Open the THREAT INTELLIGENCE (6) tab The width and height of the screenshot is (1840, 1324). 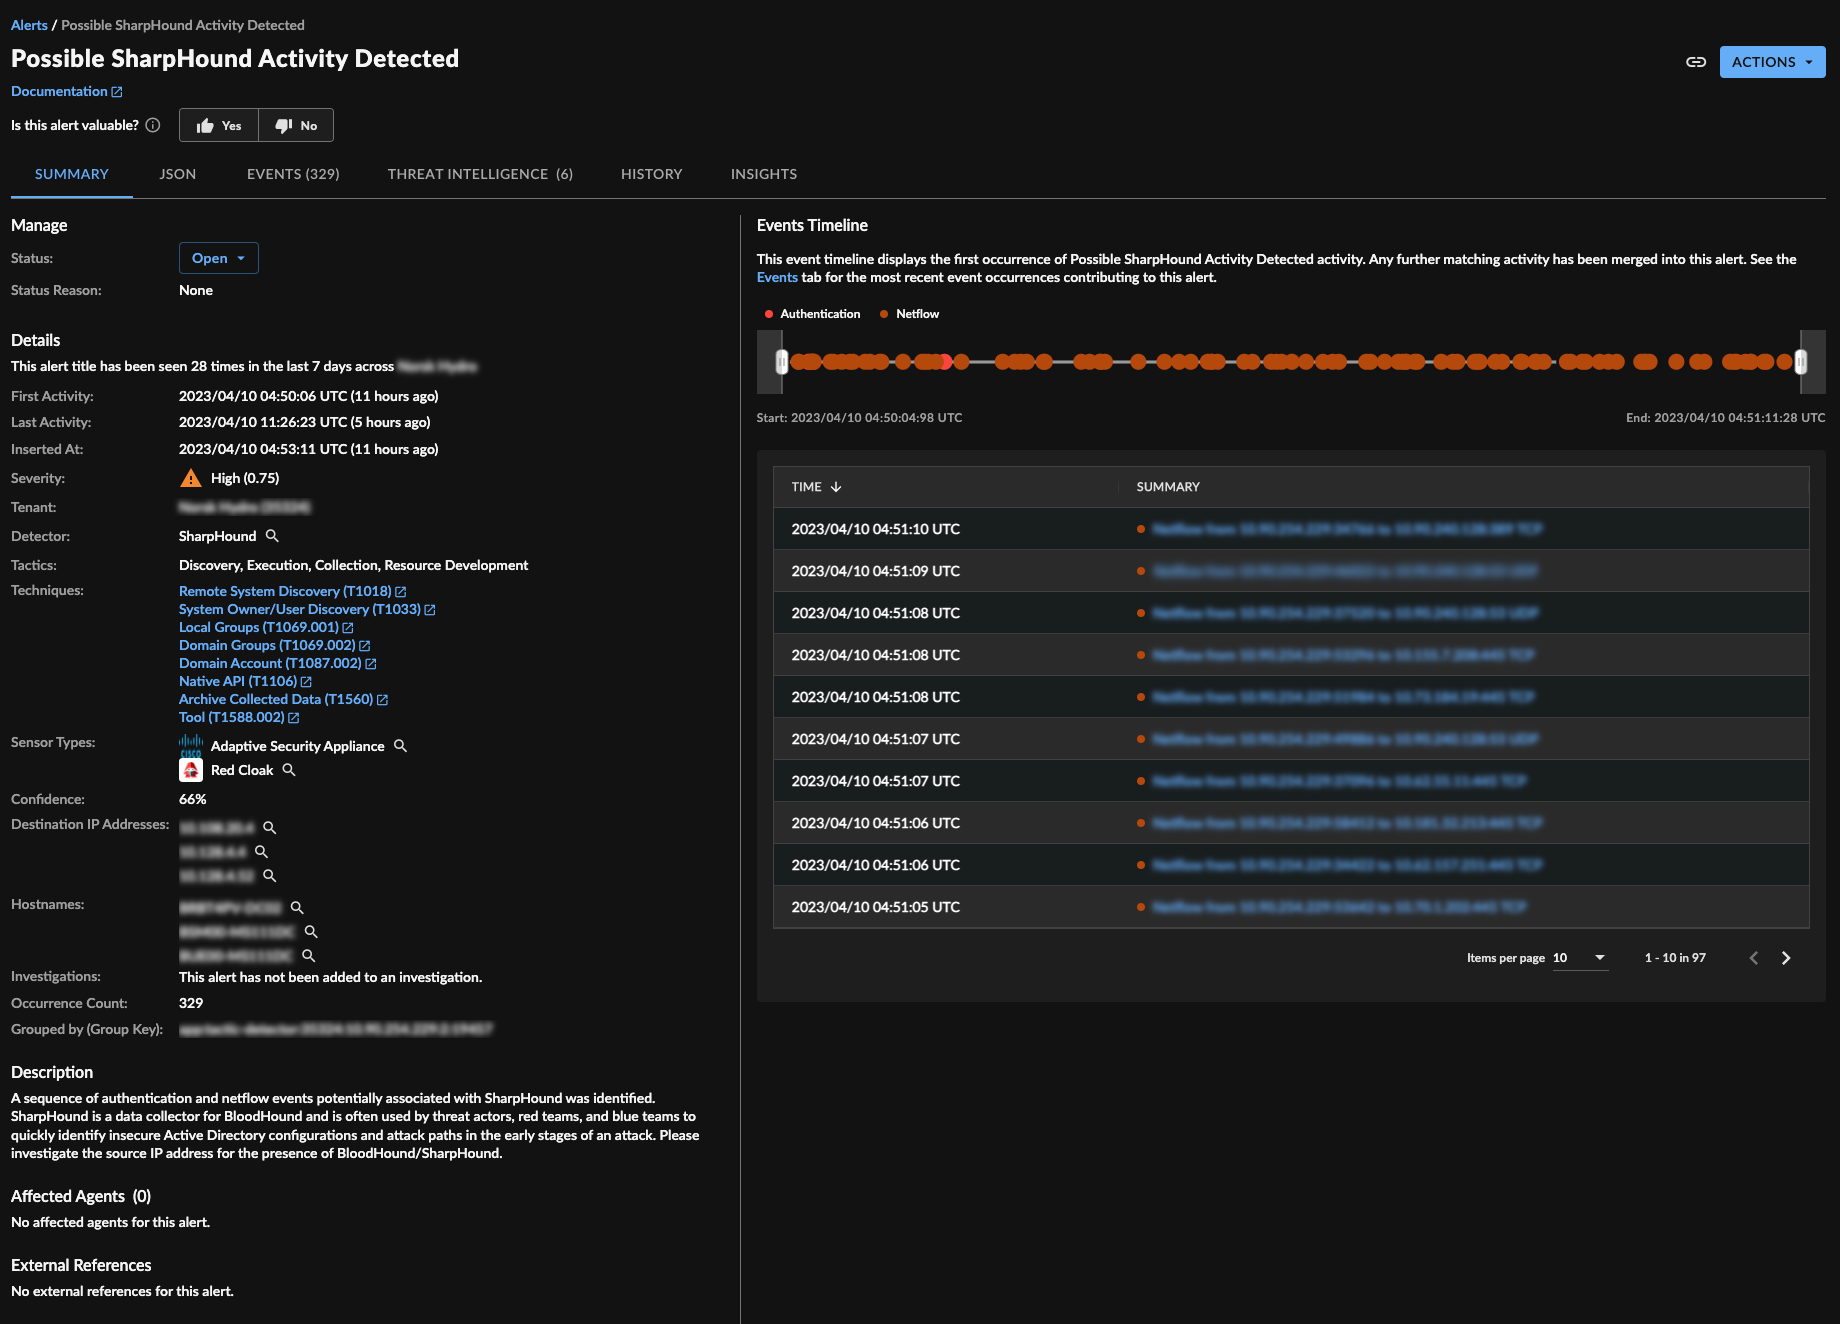pyautogui.click(x=480, y=174)
